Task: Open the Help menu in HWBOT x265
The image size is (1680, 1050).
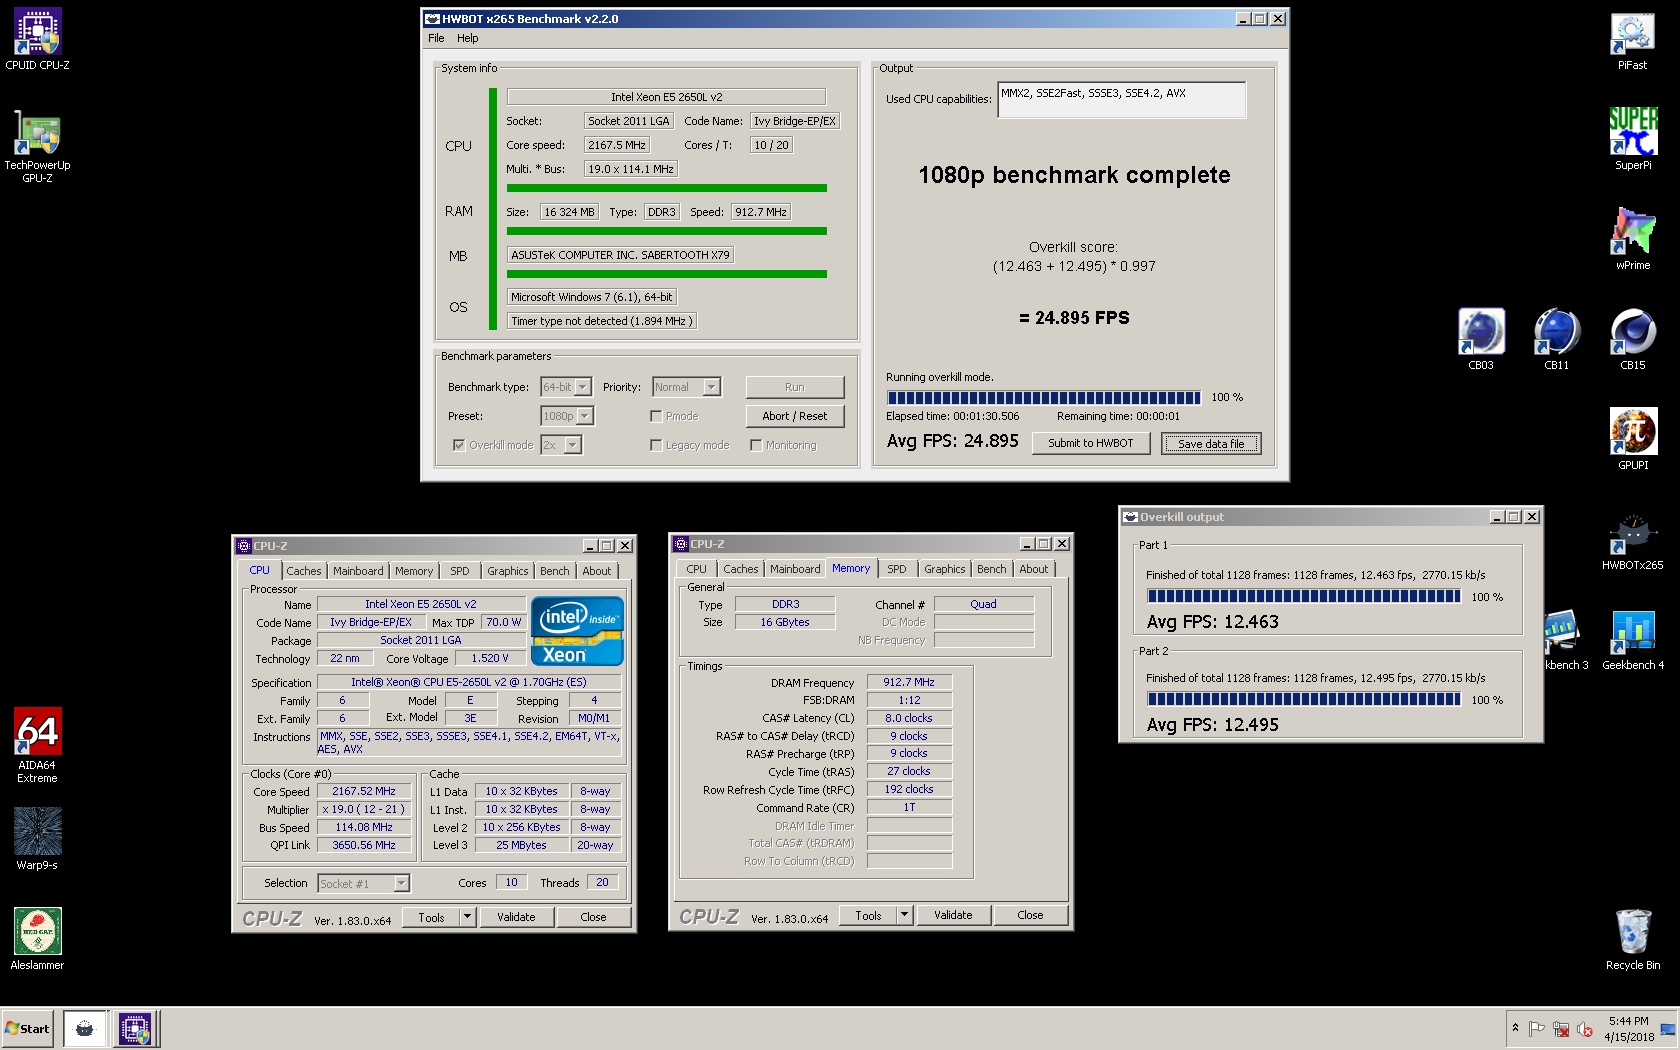Action: (468, 38)
